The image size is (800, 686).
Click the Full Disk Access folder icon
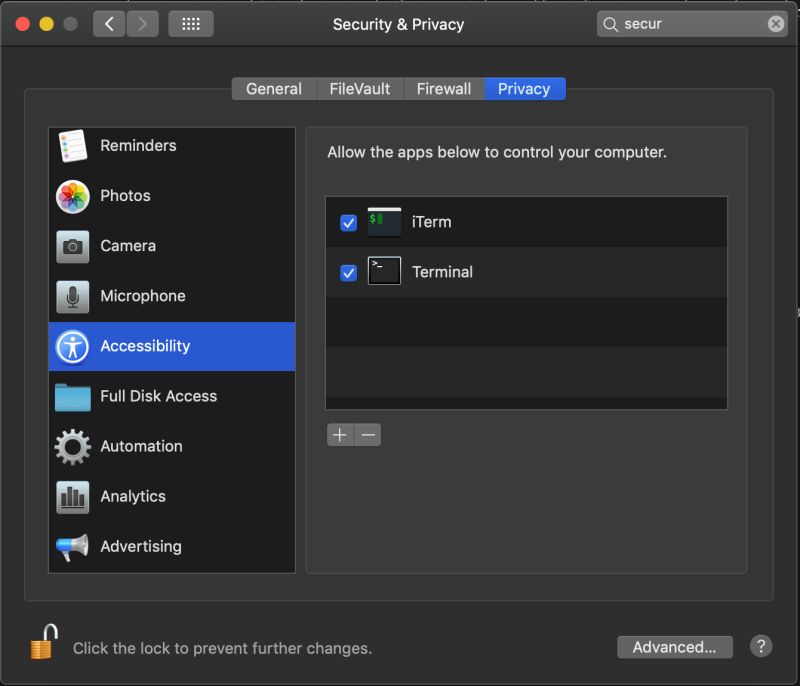(x=72, y=397)
